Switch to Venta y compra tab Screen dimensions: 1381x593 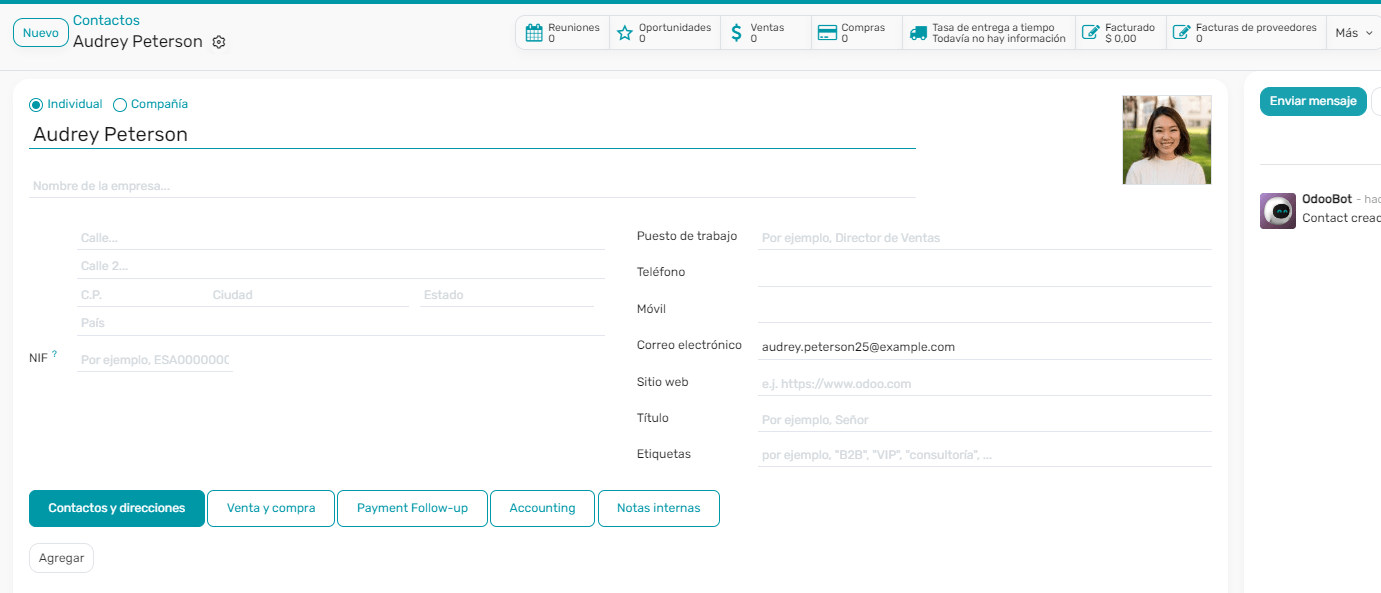tap(271, 508)
